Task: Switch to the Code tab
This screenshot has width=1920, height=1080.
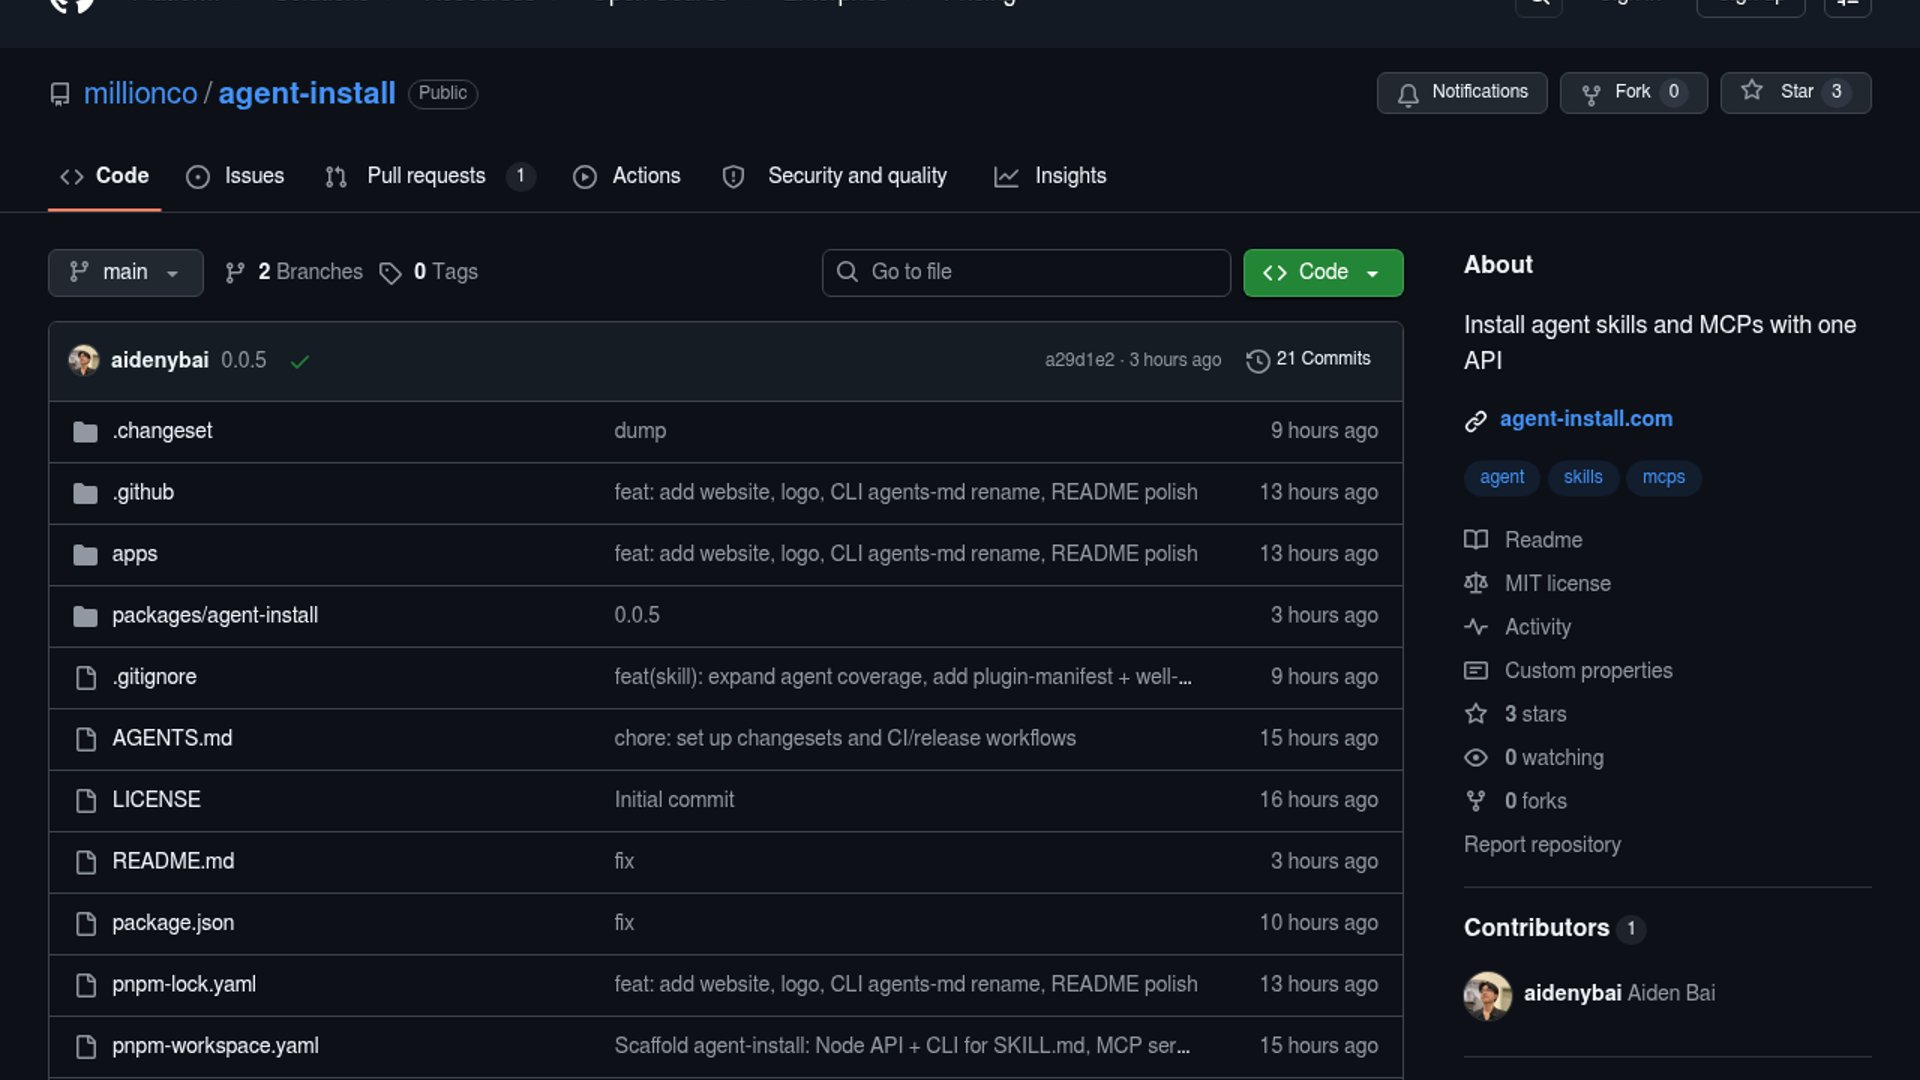Action: 104,176
